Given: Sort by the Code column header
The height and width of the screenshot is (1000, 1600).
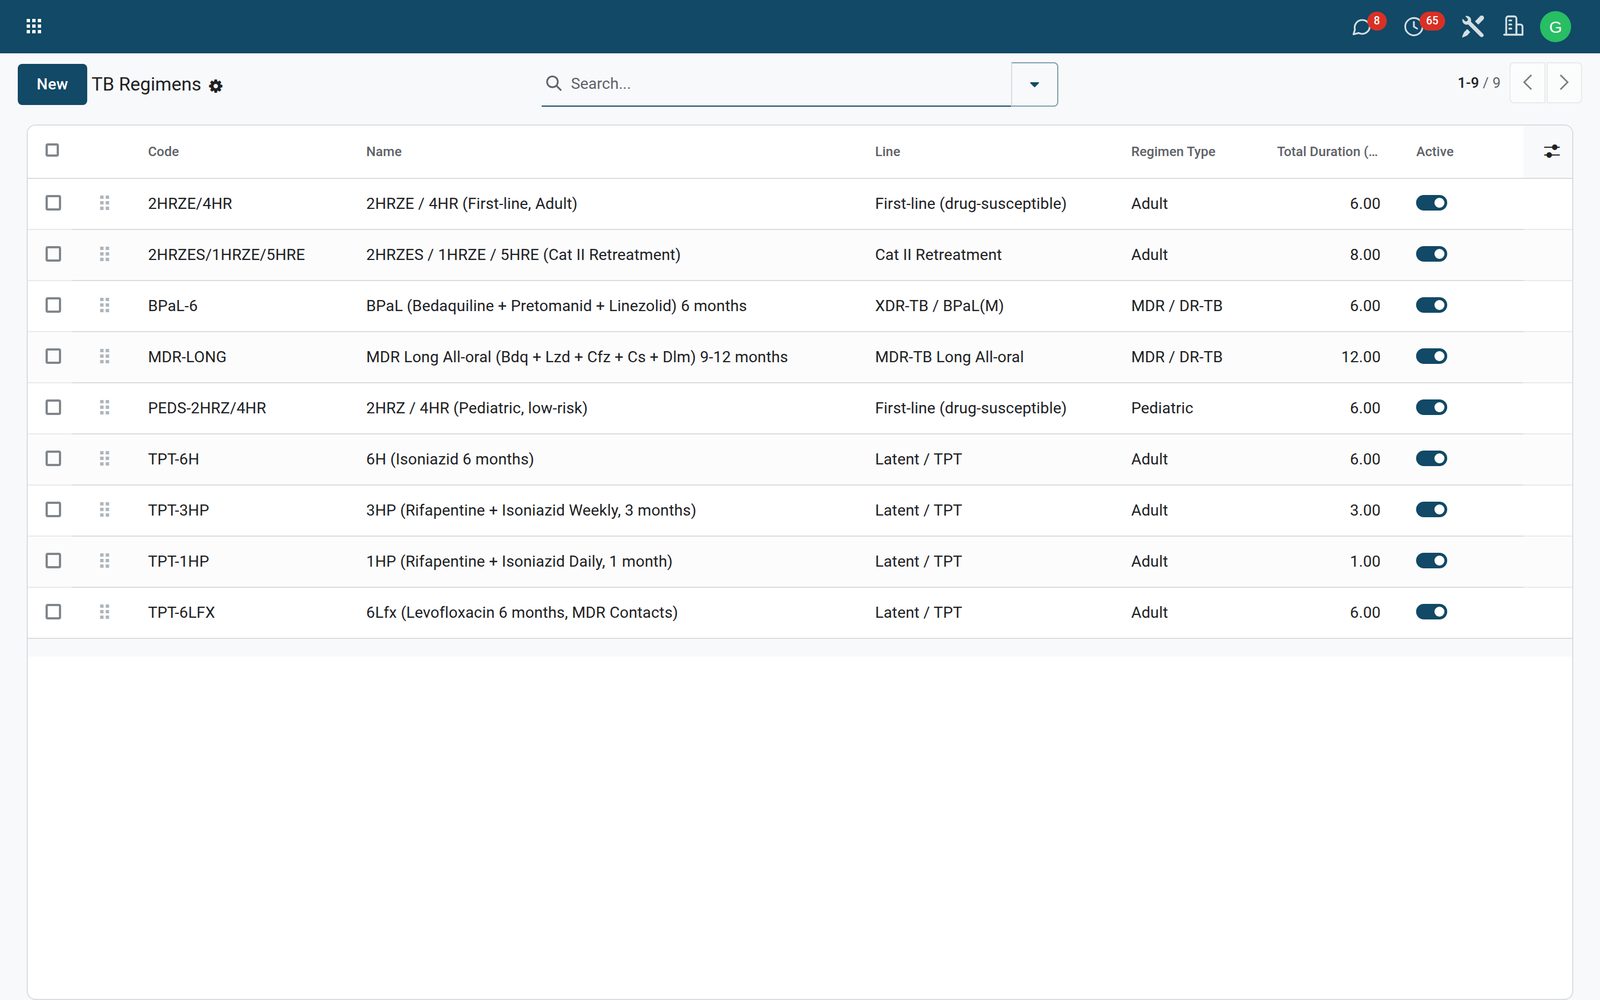Looking at the screenshot, I should point(163,151).
